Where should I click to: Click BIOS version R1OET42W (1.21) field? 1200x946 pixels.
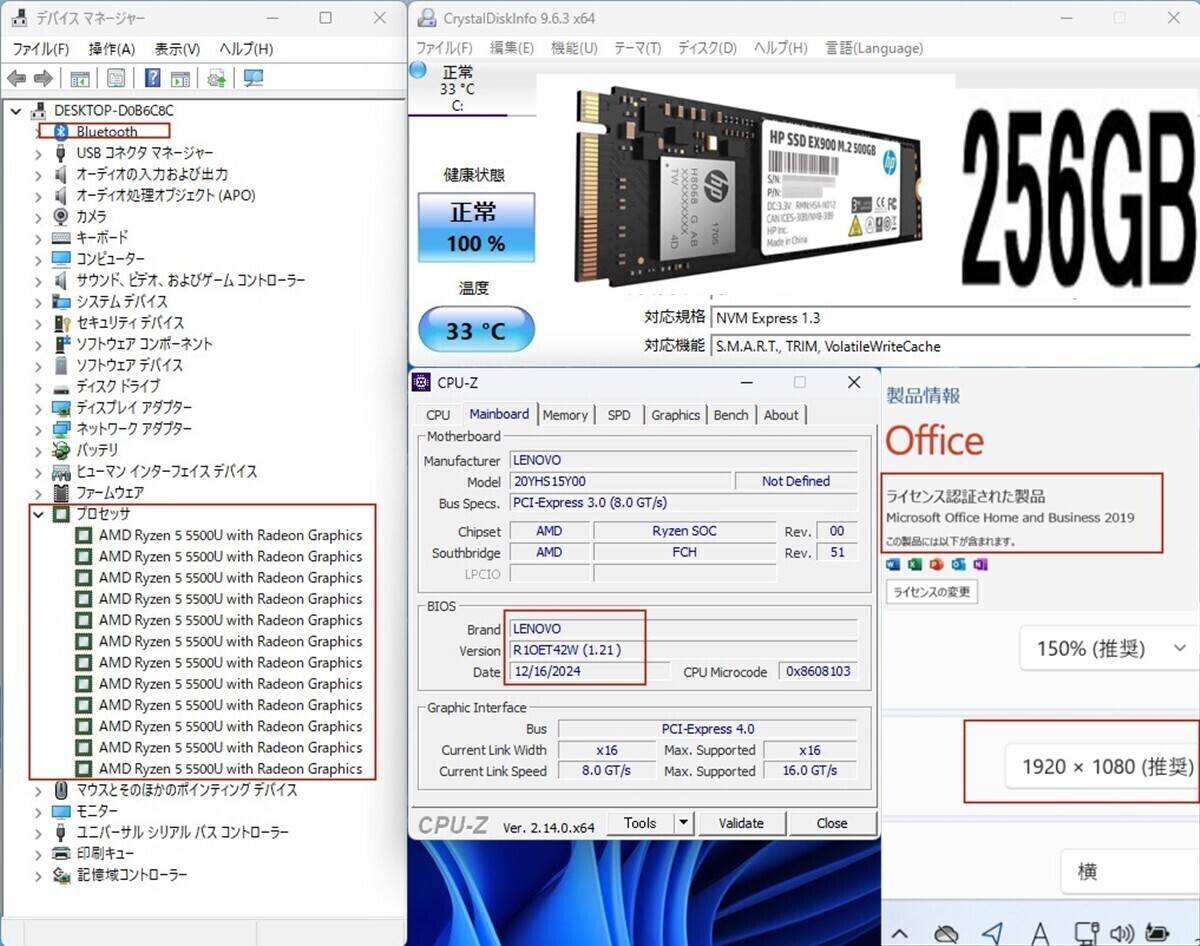(x=683, y=650)
